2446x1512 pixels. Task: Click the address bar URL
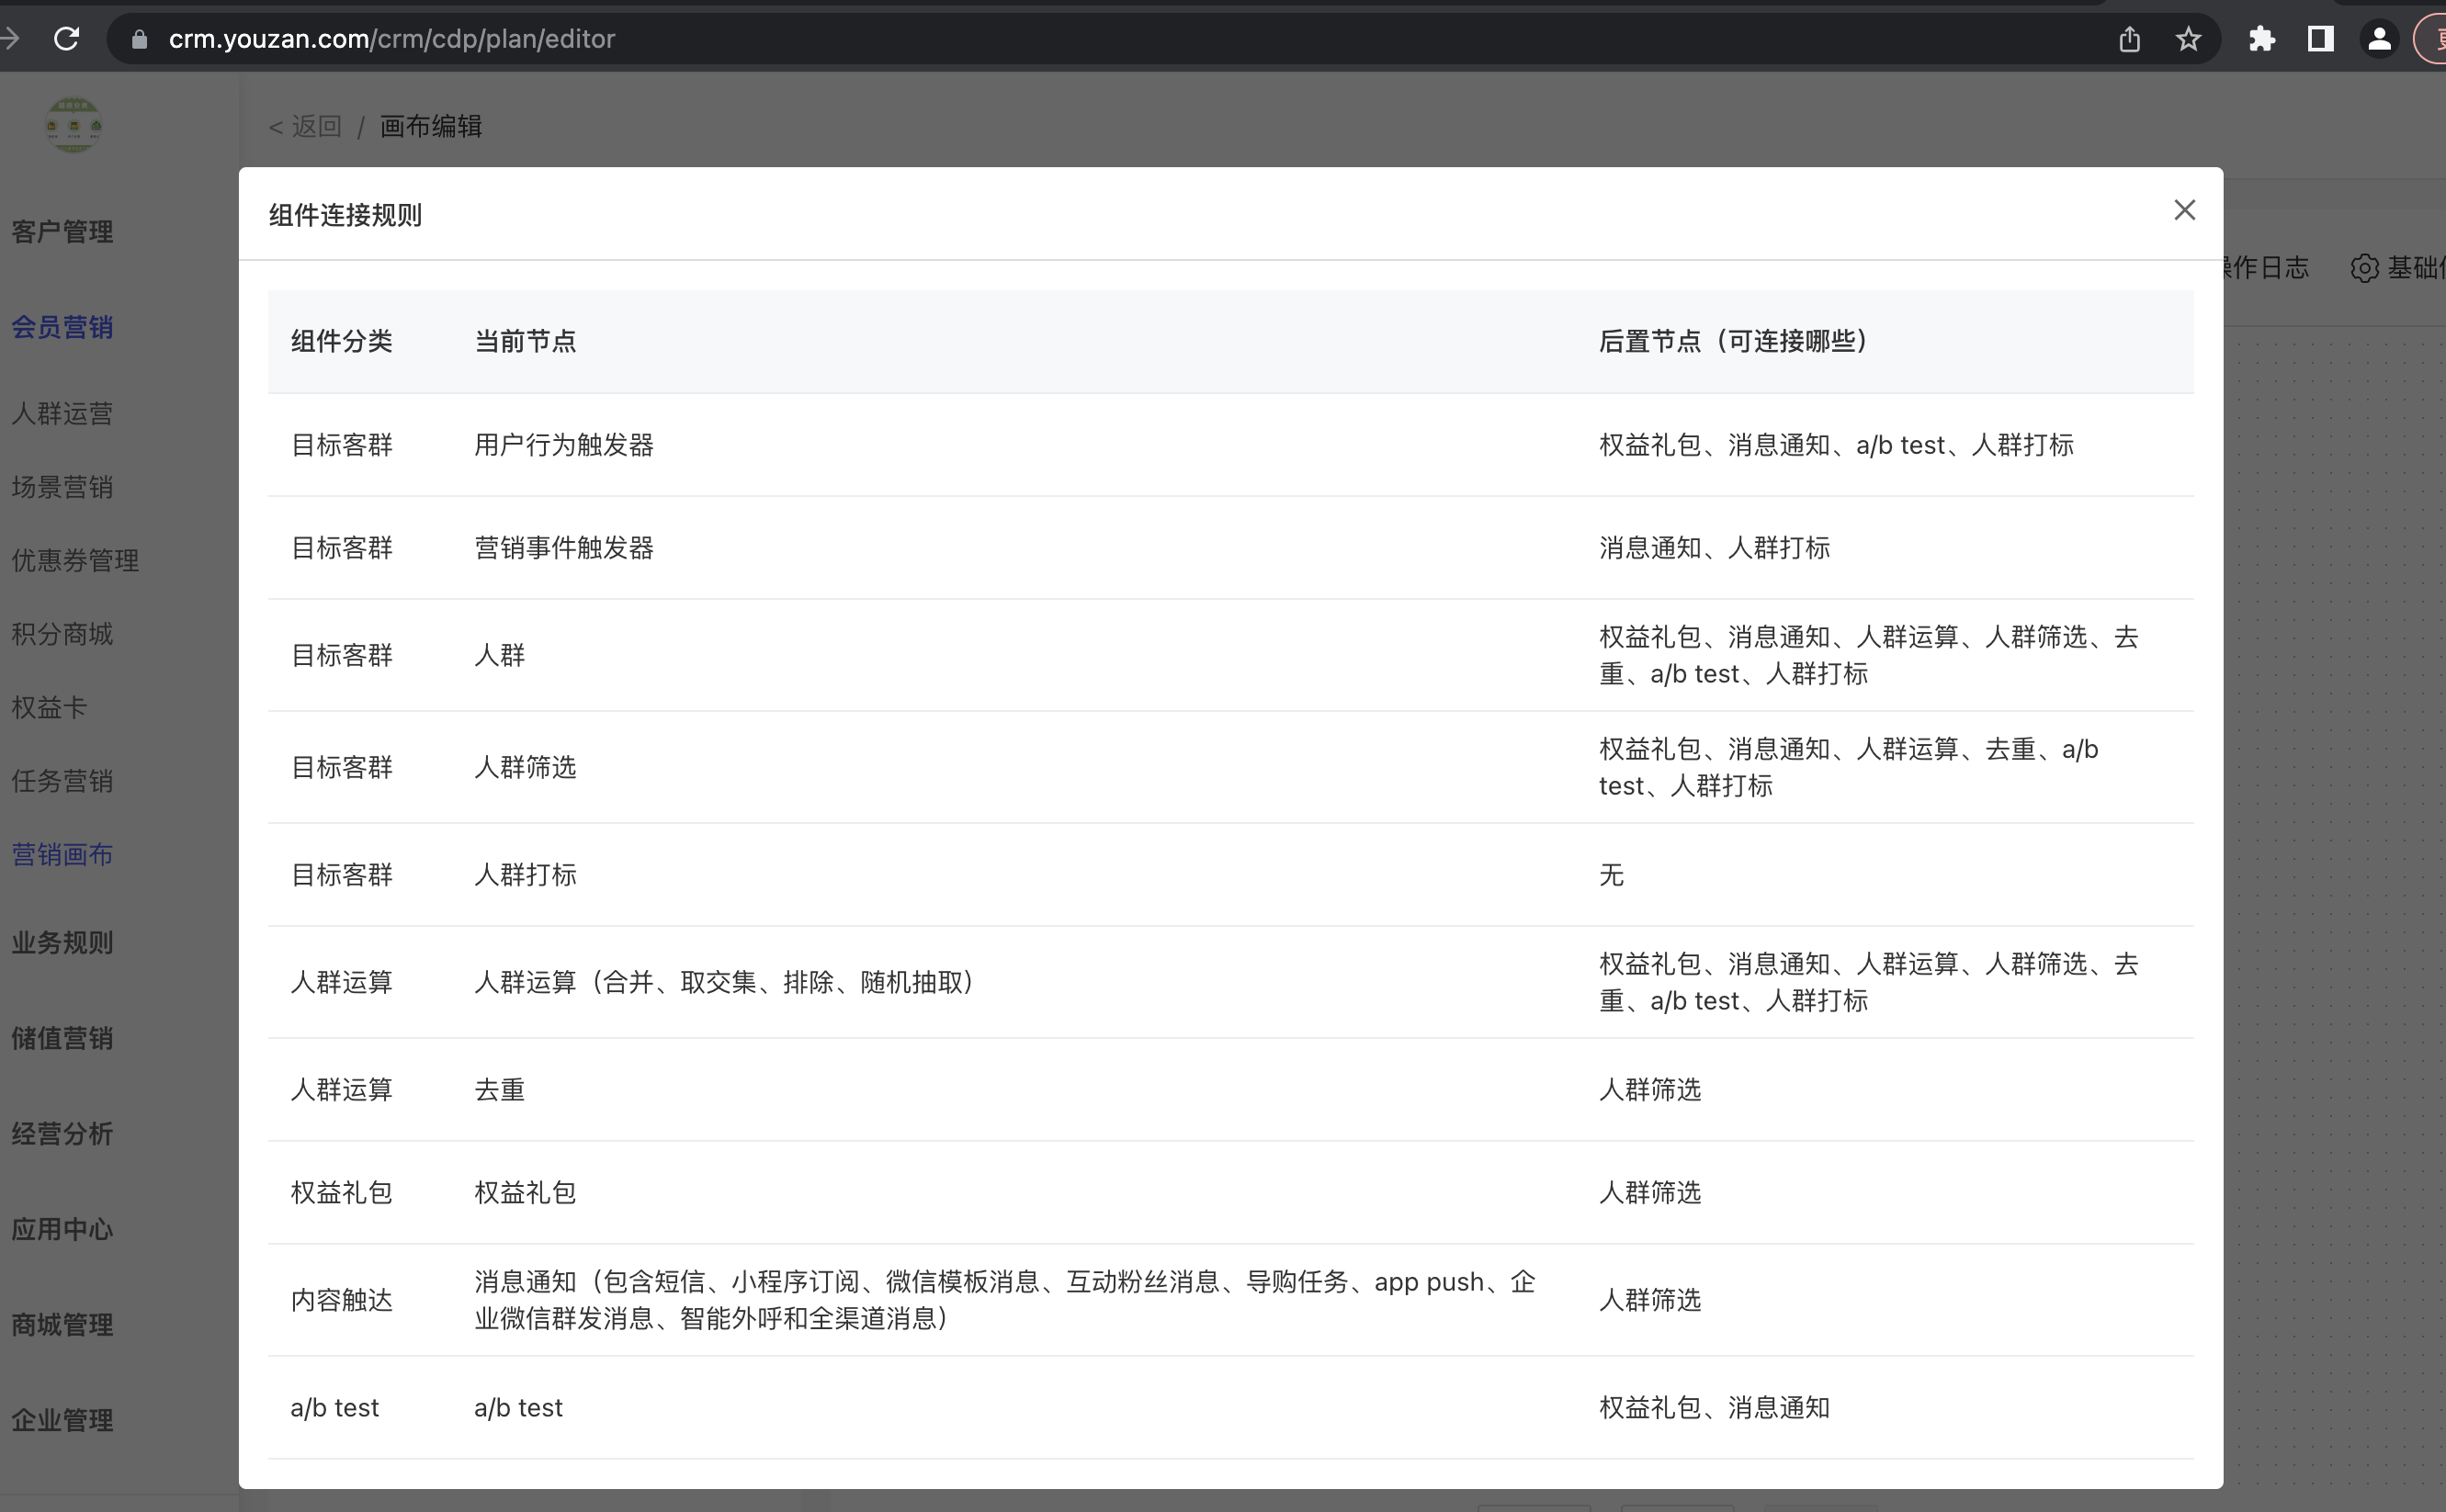pos(392,39)
